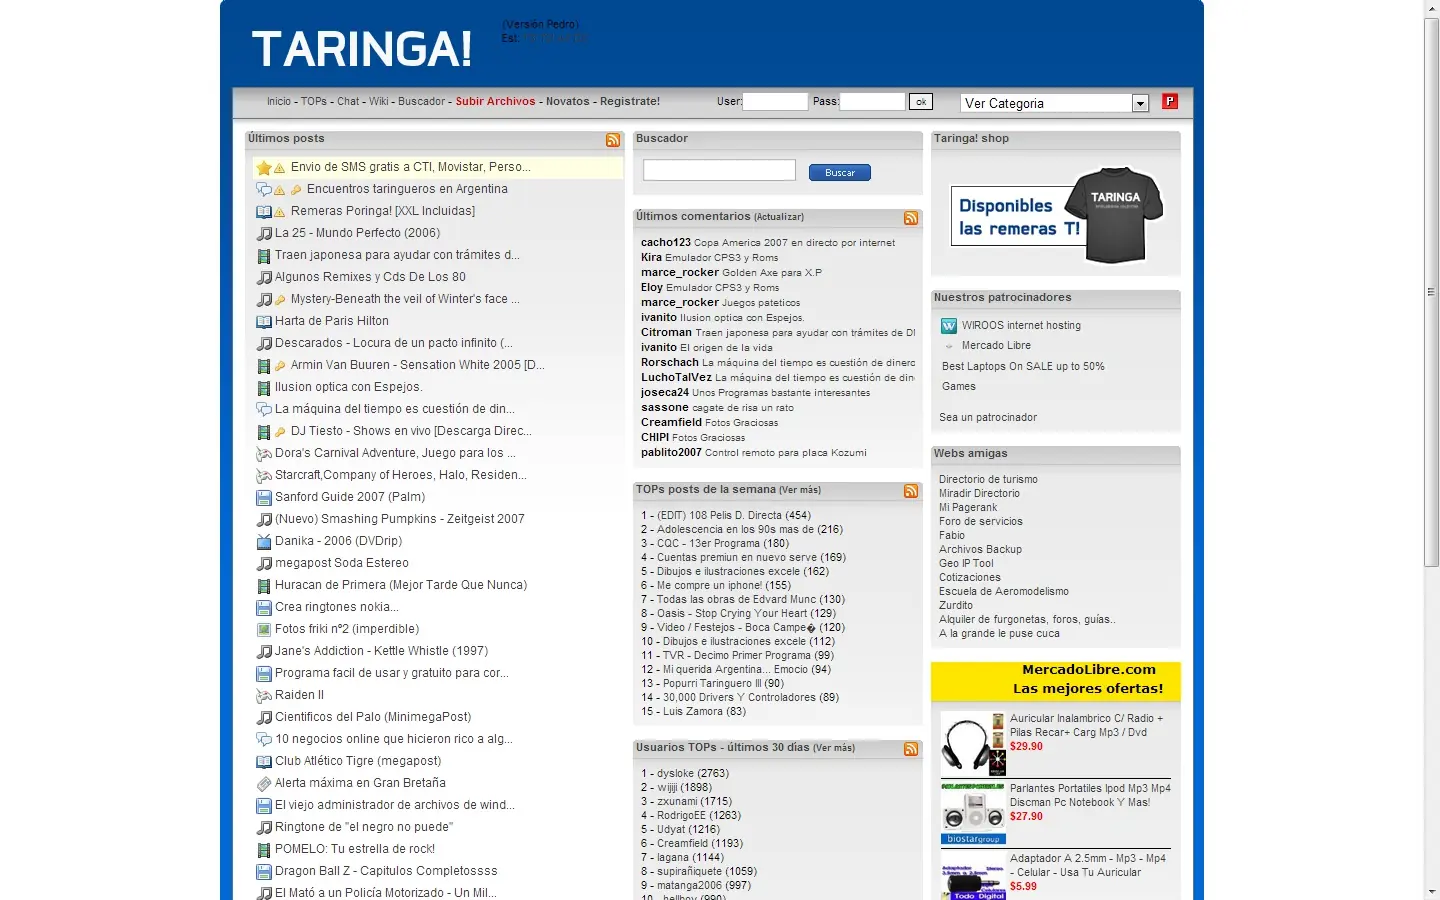This screenshot has height=900, width=1440.
Task: Select Subir Archivos in the navigation bar
Action: [x=495, y=102]
